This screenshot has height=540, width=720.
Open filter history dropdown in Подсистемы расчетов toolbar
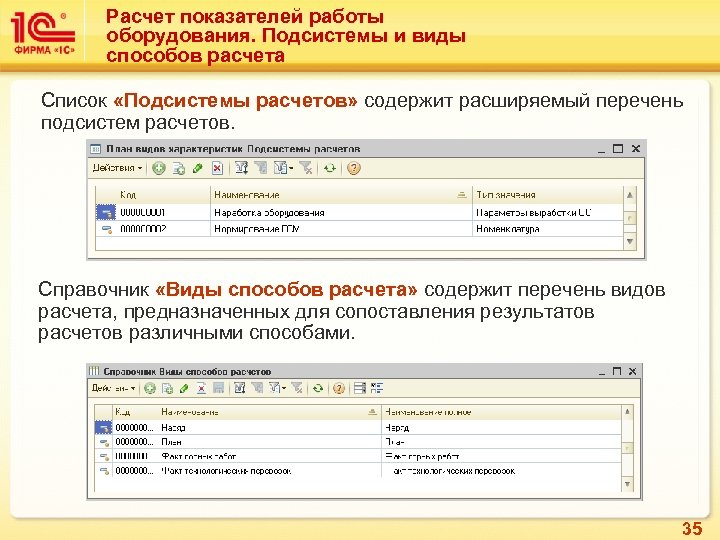pos(283,168)
